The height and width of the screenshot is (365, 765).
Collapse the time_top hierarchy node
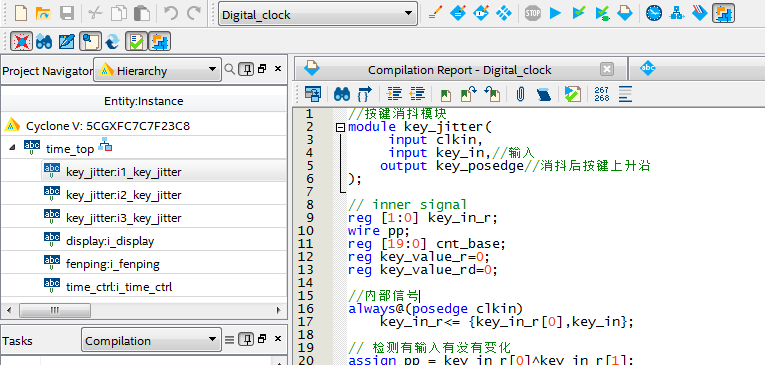[12, 148]
